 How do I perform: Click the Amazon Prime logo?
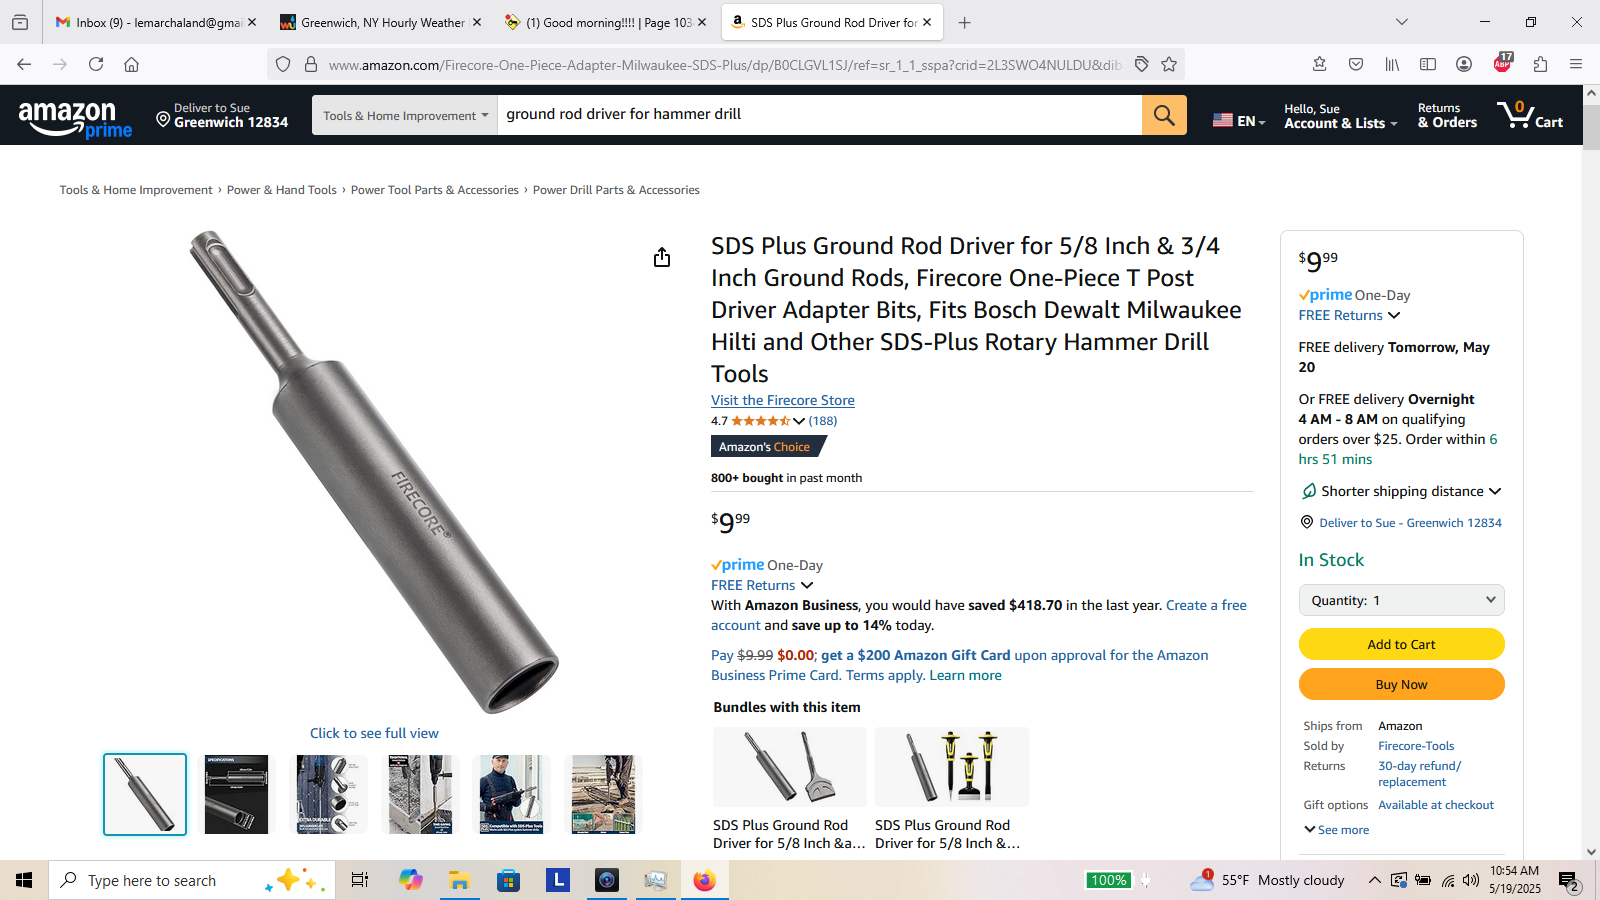[75, 120]
